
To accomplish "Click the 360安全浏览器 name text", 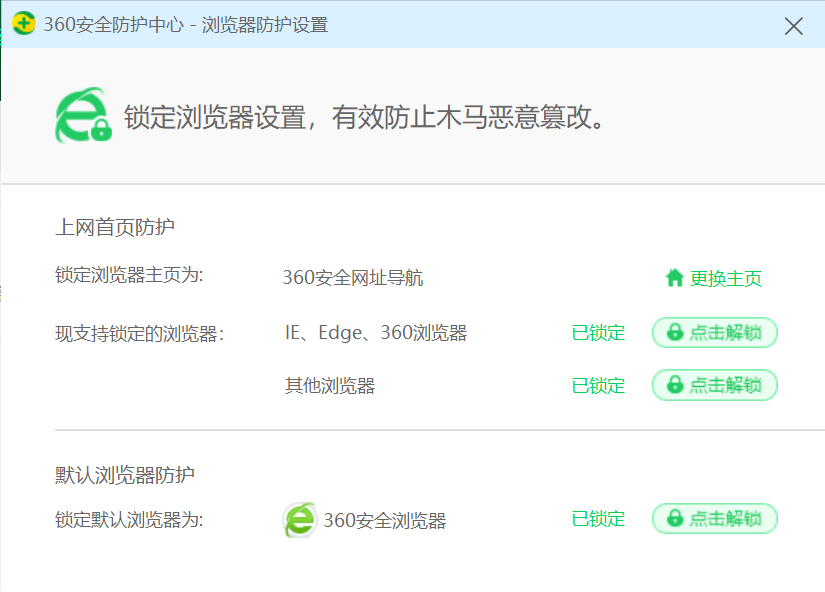I will click(x=385, y=520).
